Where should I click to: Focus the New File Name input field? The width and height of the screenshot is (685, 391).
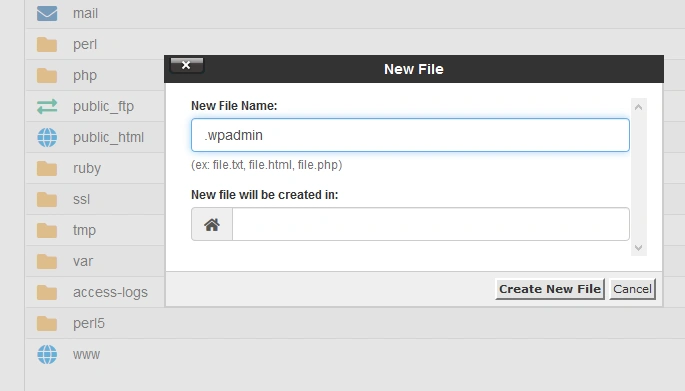tap(410, 135)
